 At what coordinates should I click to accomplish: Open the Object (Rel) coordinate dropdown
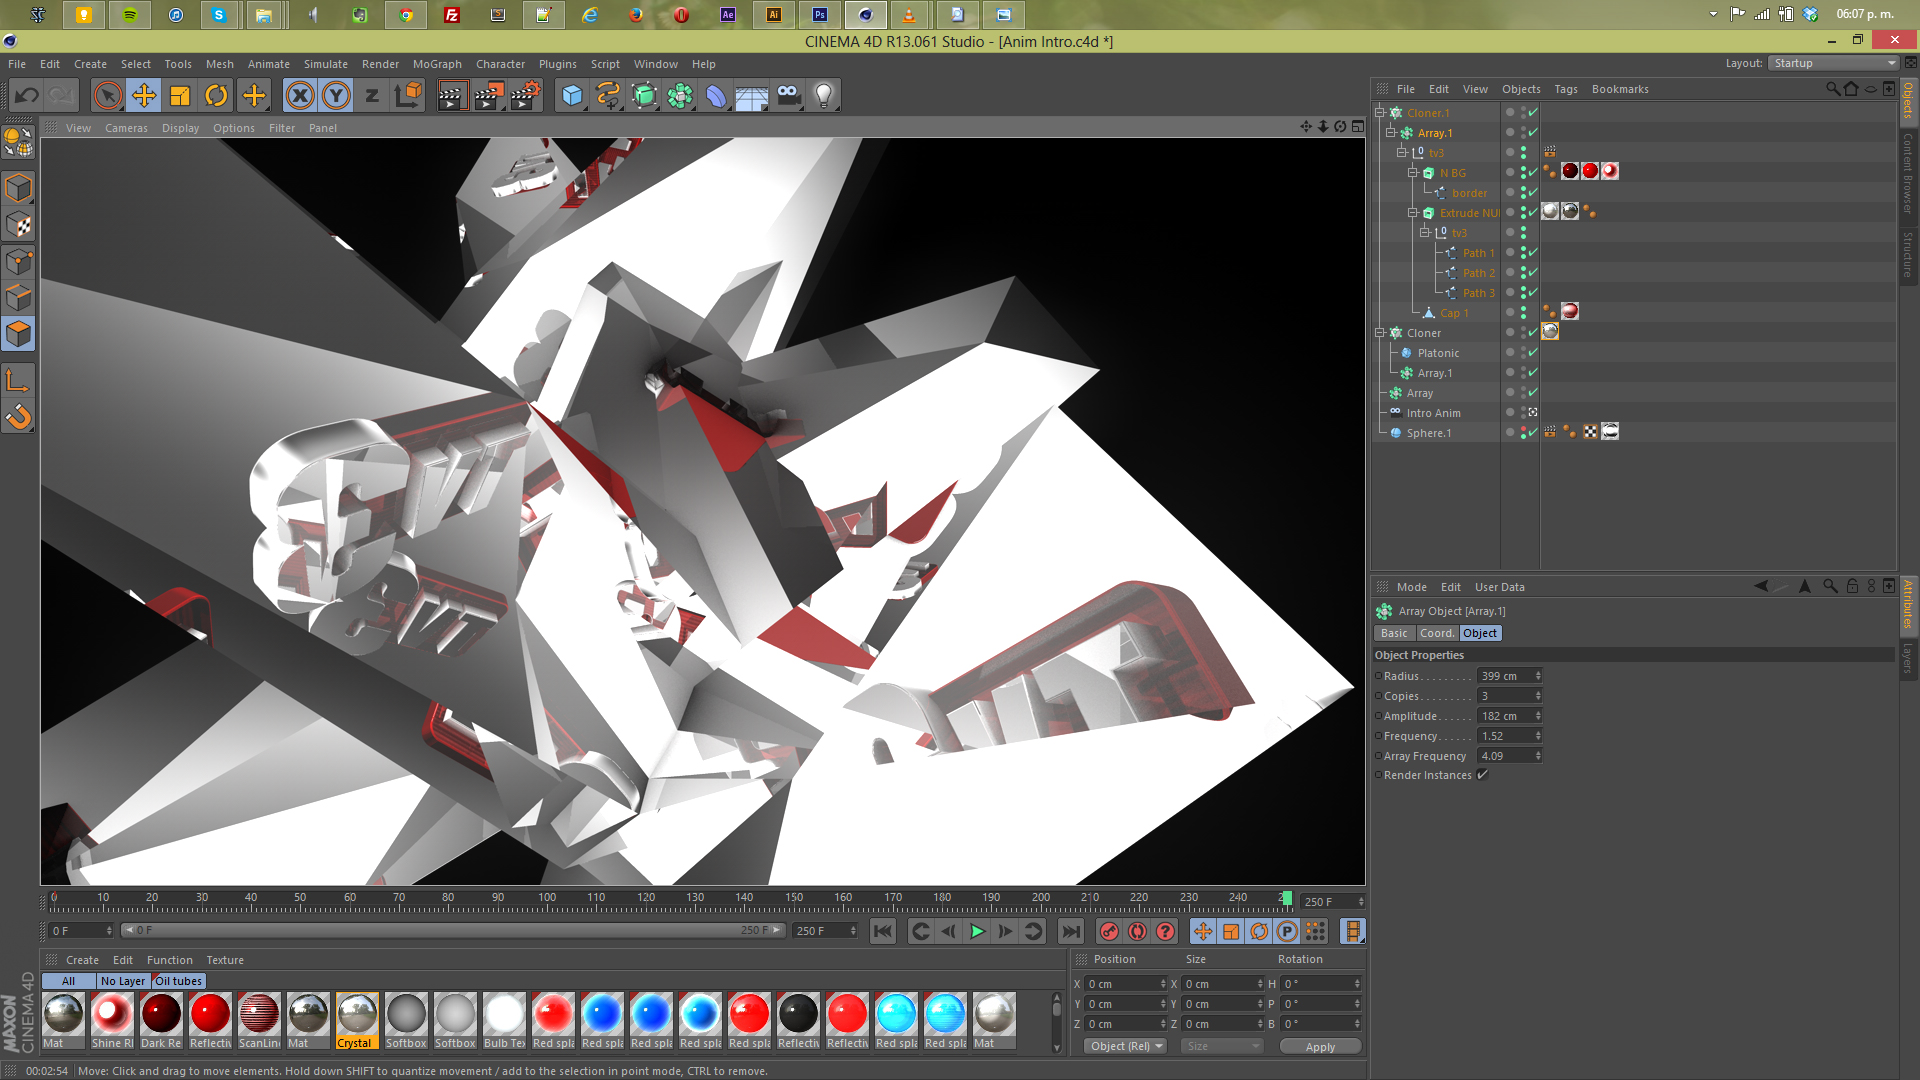(x=1125, y=1046)
